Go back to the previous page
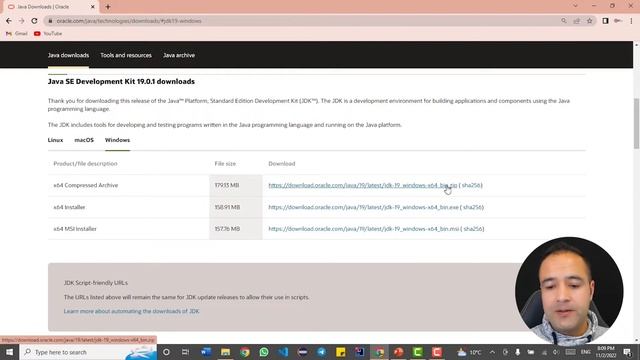This screenshot has height=360, width=640. [x=9, y=21]
